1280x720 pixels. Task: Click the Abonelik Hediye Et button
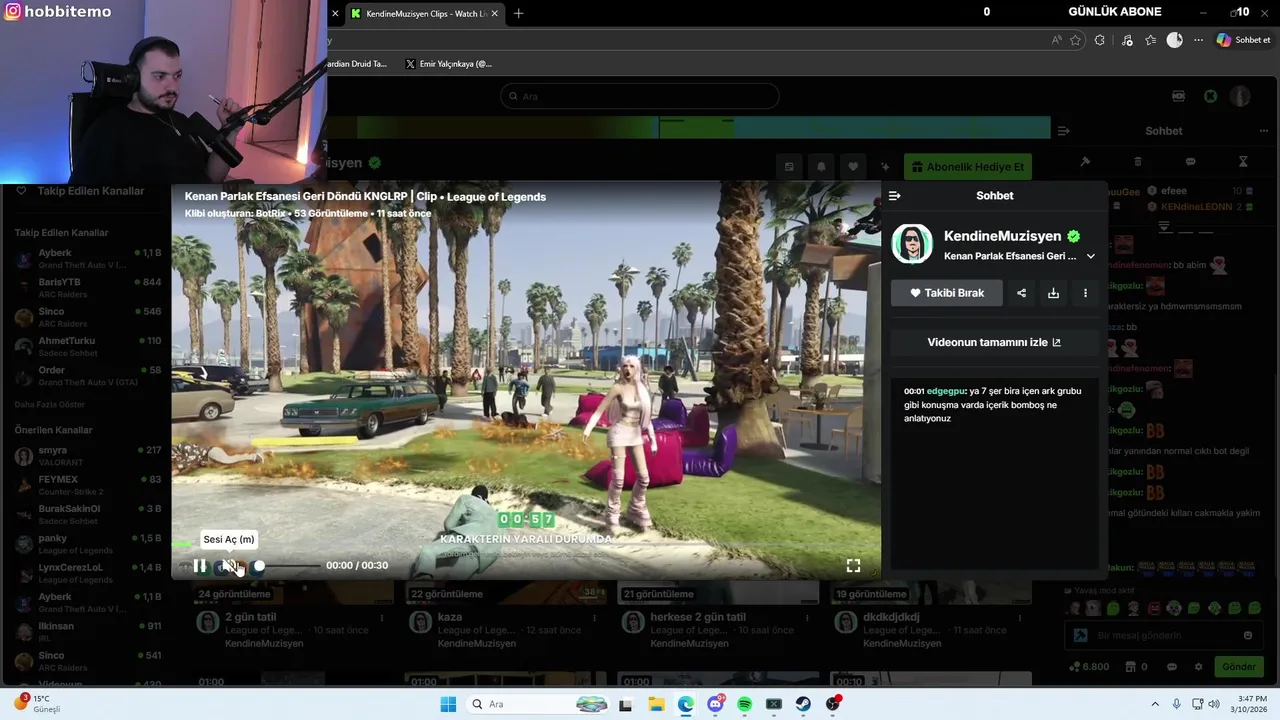pyautogui.click(x=968, y=167)
